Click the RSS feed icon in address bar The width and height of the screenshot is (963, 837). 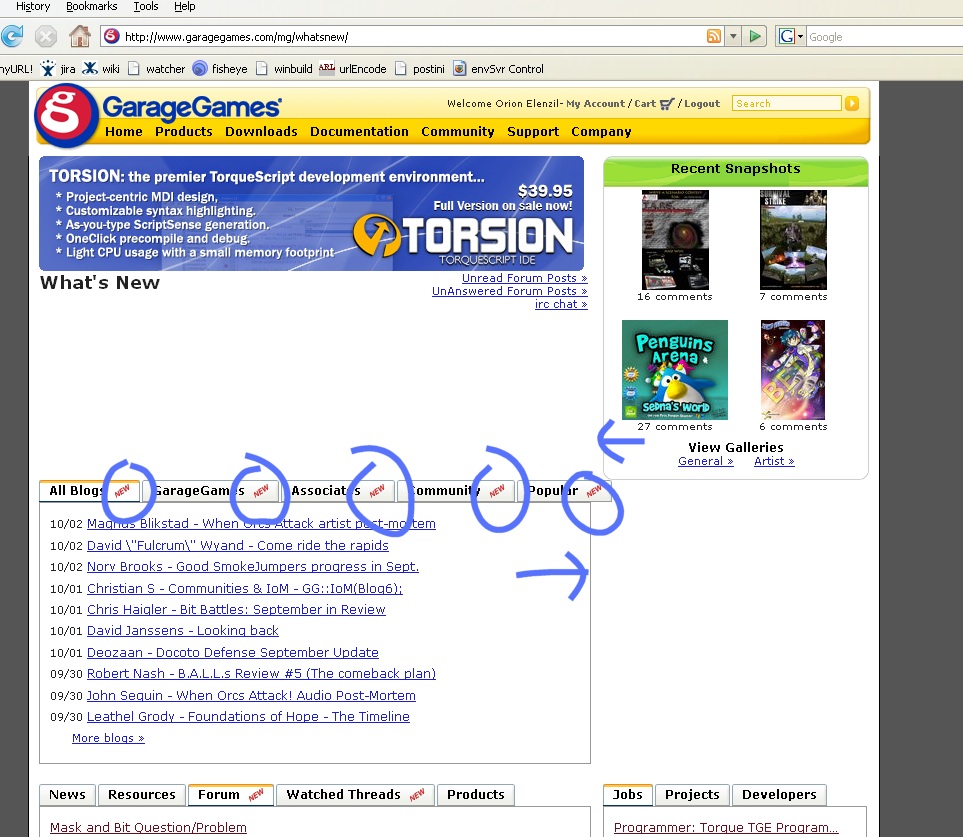[714, 37]
